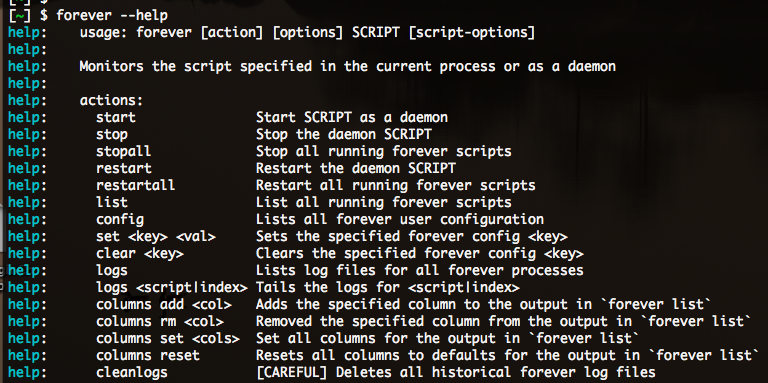Viewport: 768px width, 383px height.
Task: Click 'set <key> <val>' action text
Action: point(156,237)
